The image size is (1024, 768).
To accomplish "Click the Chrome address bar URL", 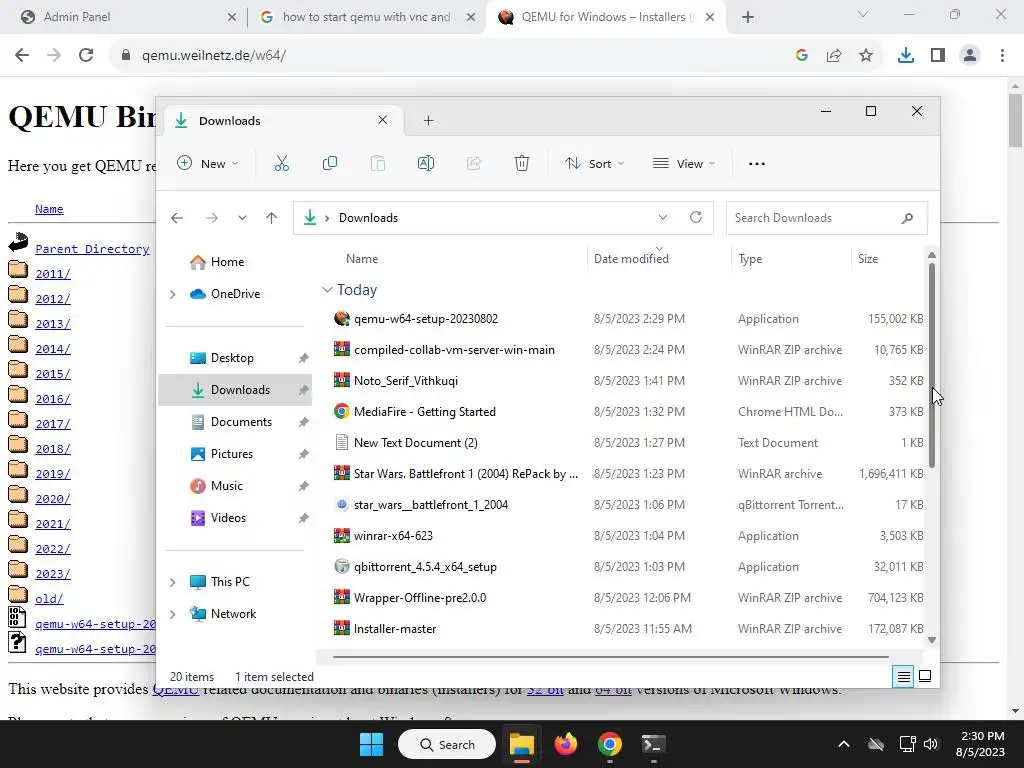I will [214, 56].
